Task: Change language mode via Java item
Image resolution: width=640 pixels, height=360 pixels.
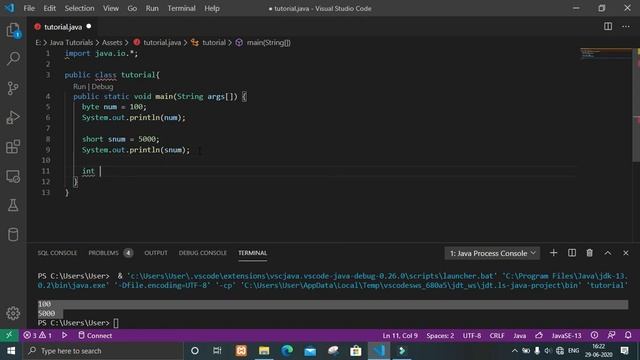Action: 520,336
